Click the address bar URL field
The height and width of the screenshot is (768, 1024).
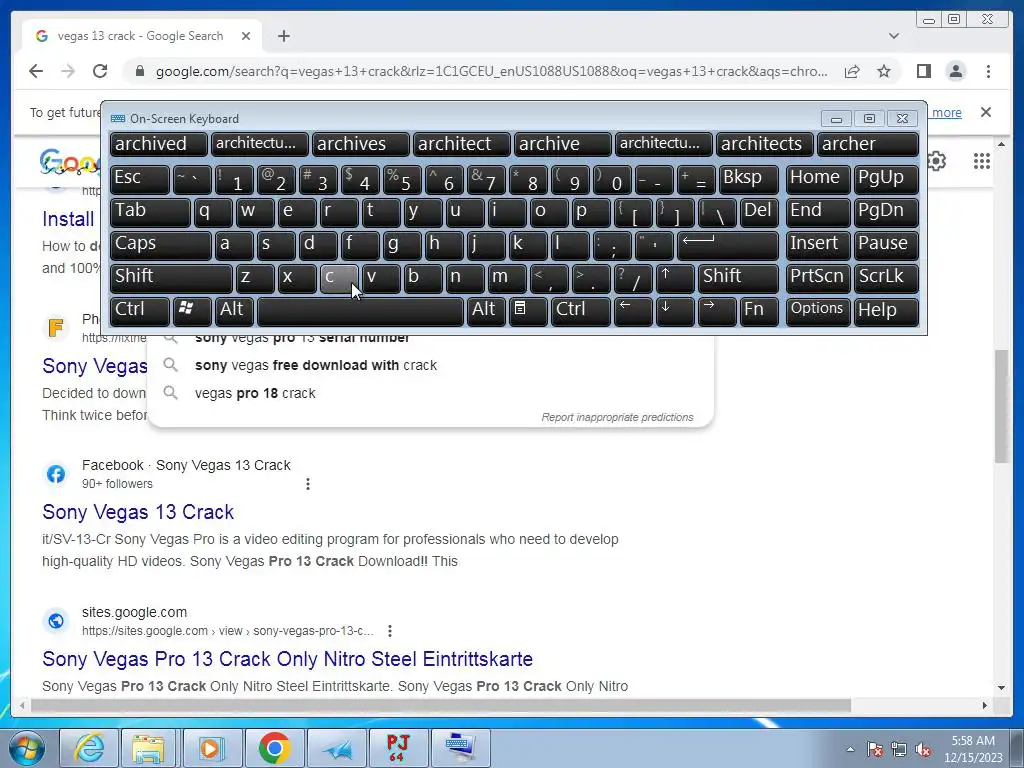click(491, 71)
